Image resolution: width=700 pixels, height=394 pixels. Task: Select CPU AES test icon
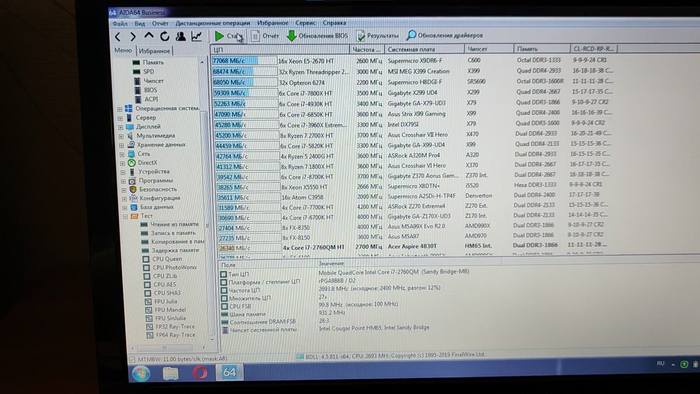147,284
